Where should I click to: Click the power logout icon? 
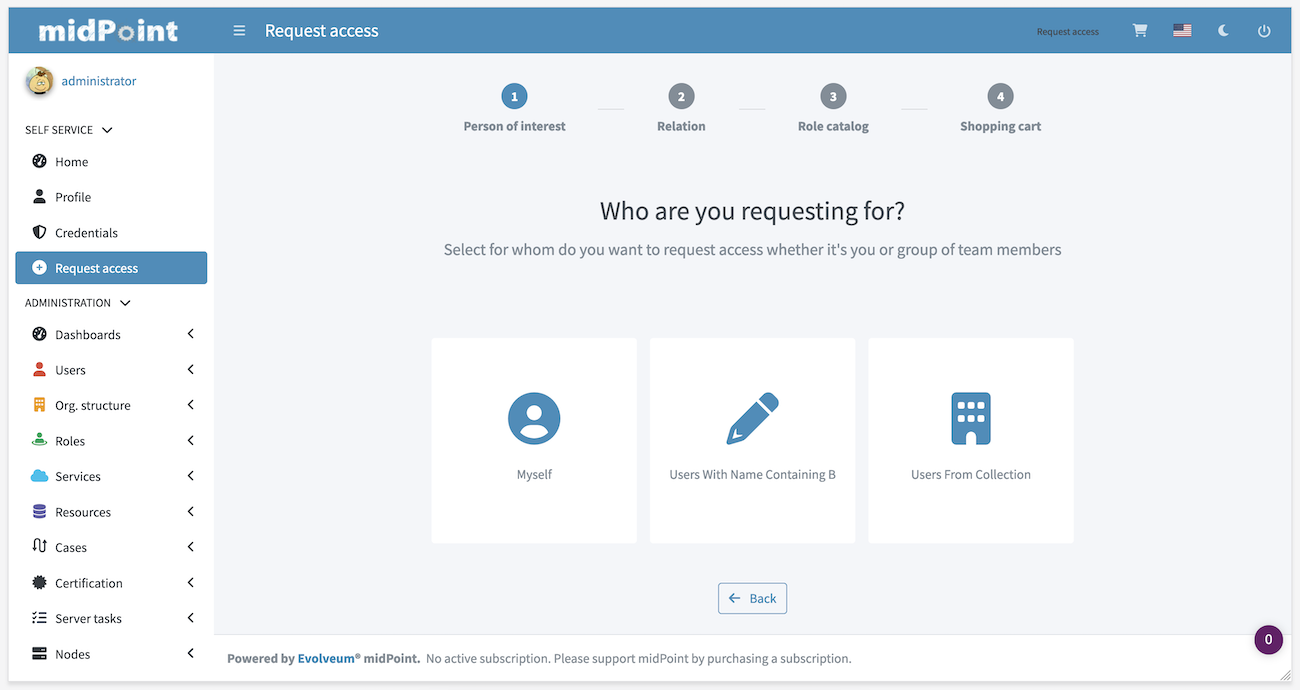(1264, 31)
